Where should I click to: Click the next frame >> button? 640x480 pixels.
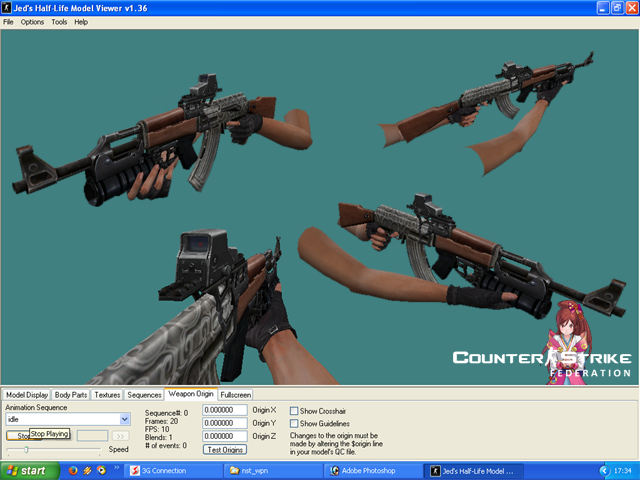pos(120,436)
